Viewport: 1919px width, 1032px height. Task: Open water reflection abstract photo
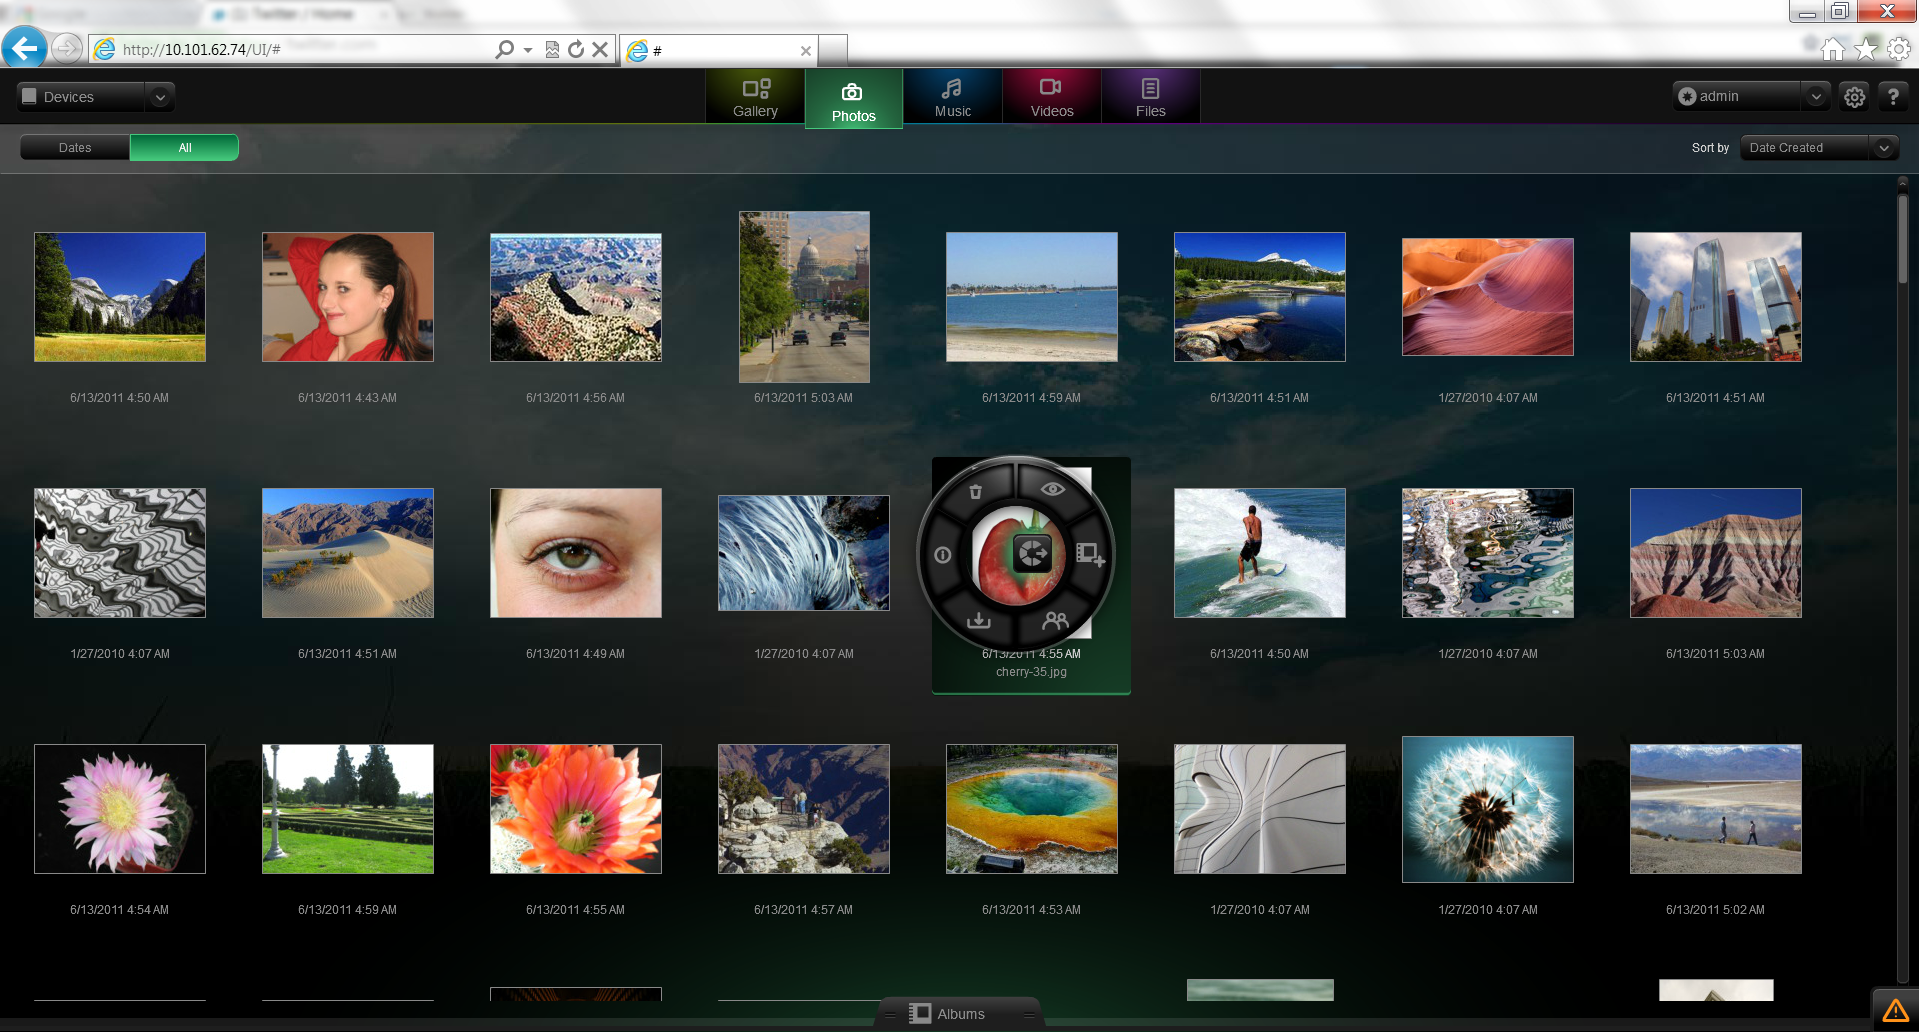click(x=1488, y=553)
